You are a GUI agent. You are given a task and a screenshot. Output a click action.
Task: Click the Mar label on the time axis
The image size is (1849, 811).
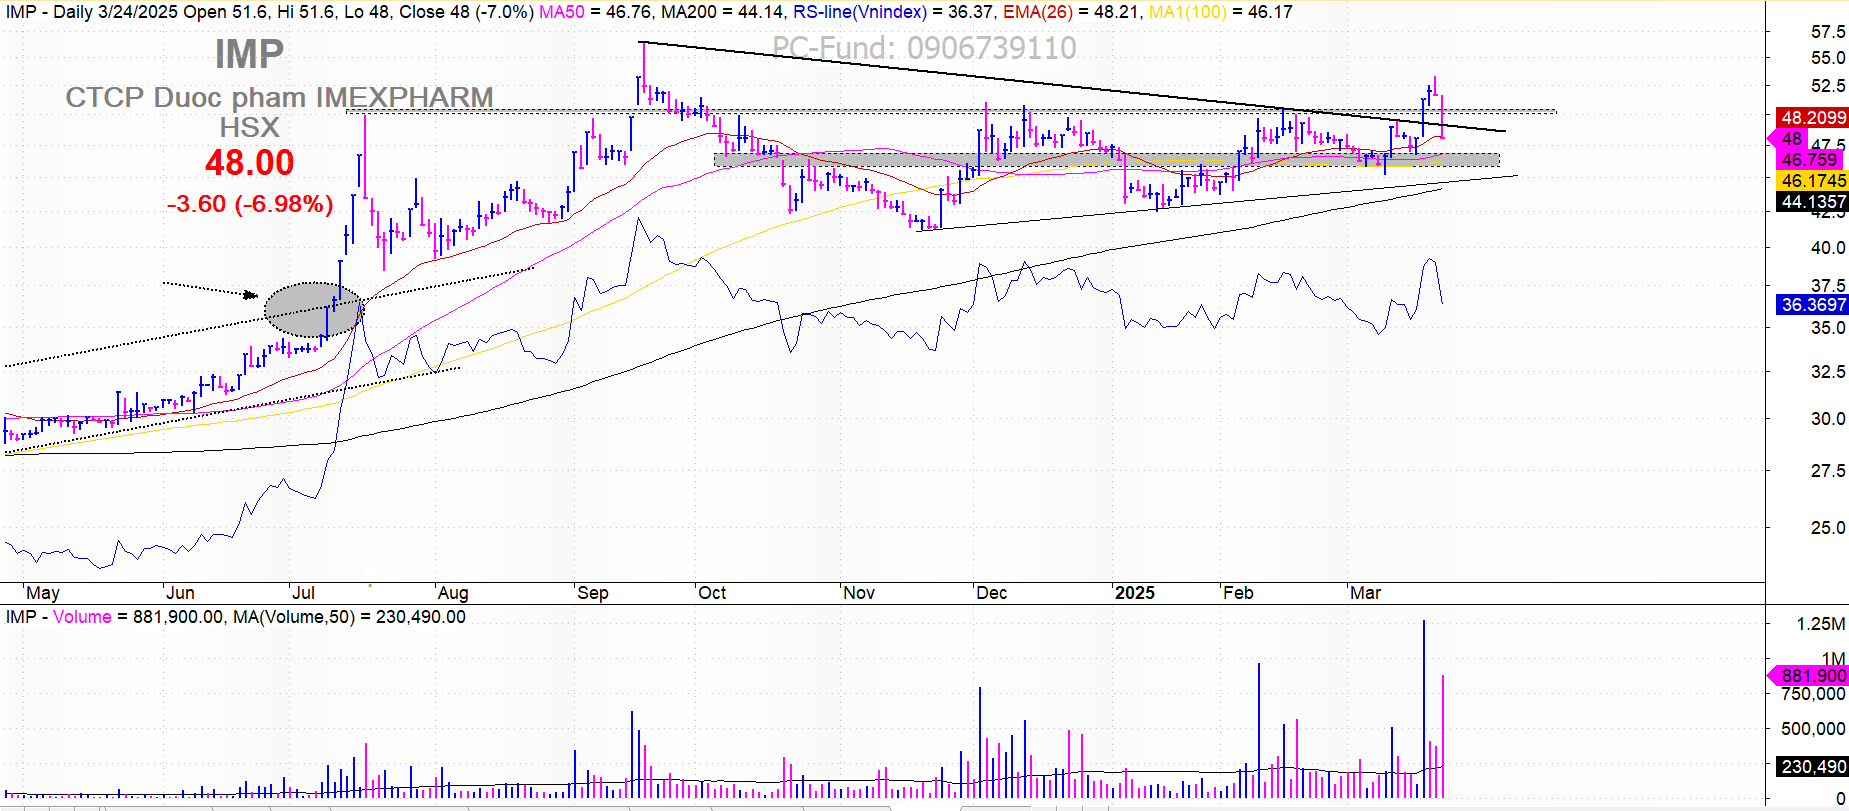(1366, 593)
